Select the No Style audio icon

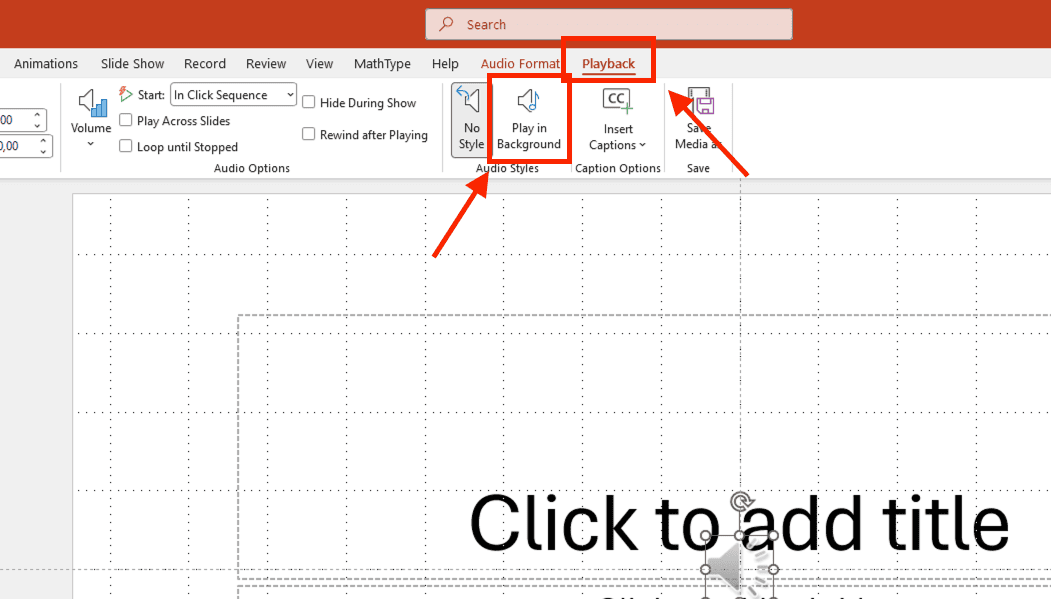click(469, 101)
